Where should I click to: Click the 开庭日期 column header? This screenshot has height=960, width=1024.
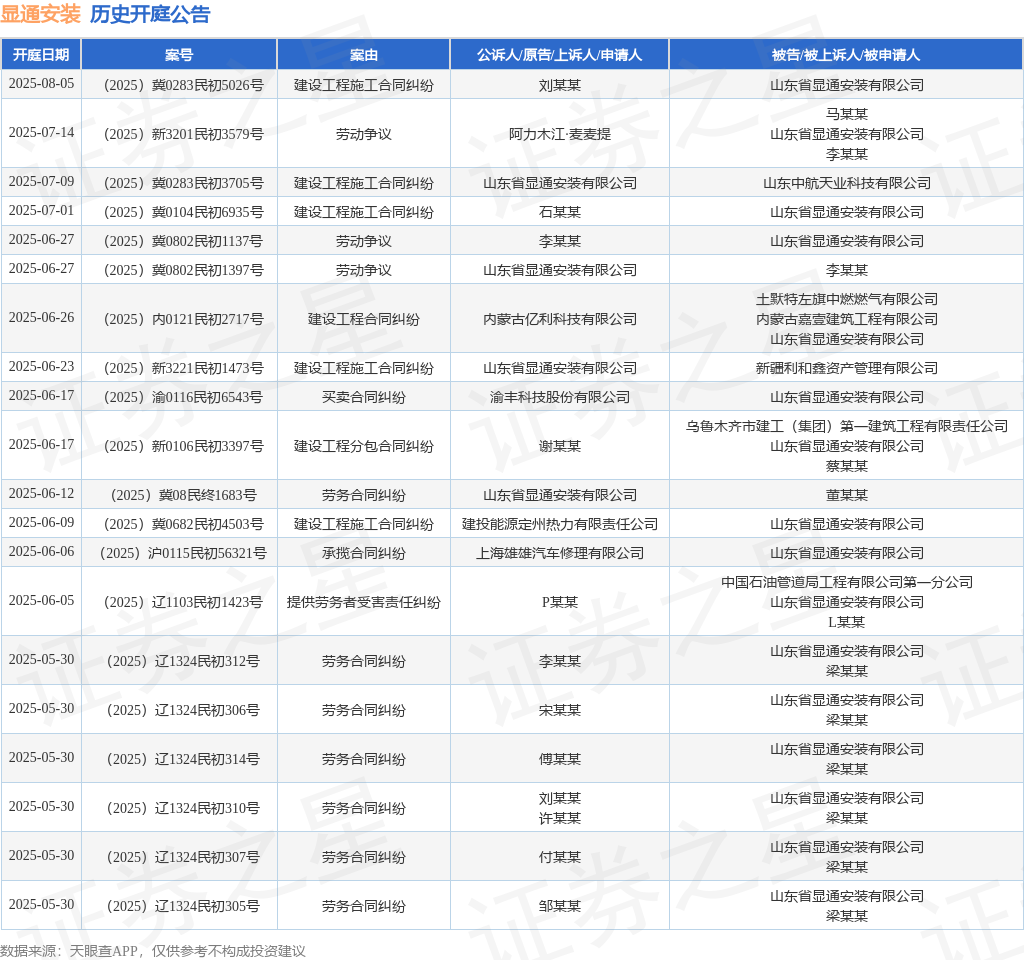coord(41,55)
